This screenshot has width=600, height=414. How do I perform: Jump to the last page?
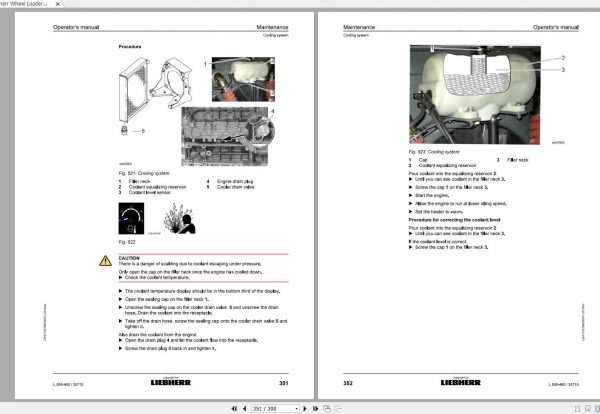(315, 409)
